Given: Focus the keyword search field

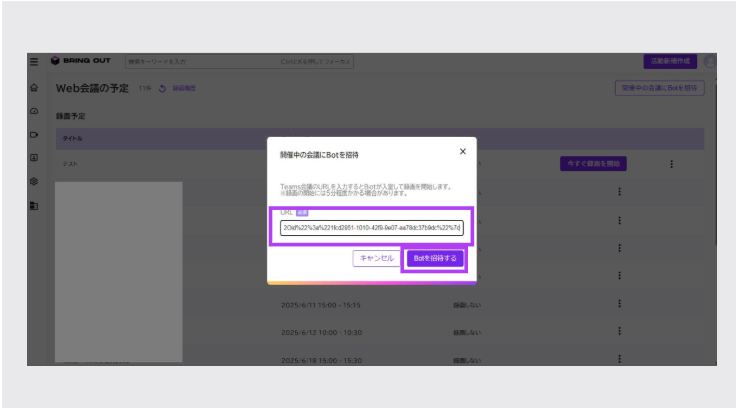Looking at the screenshot, I should 239,62.
